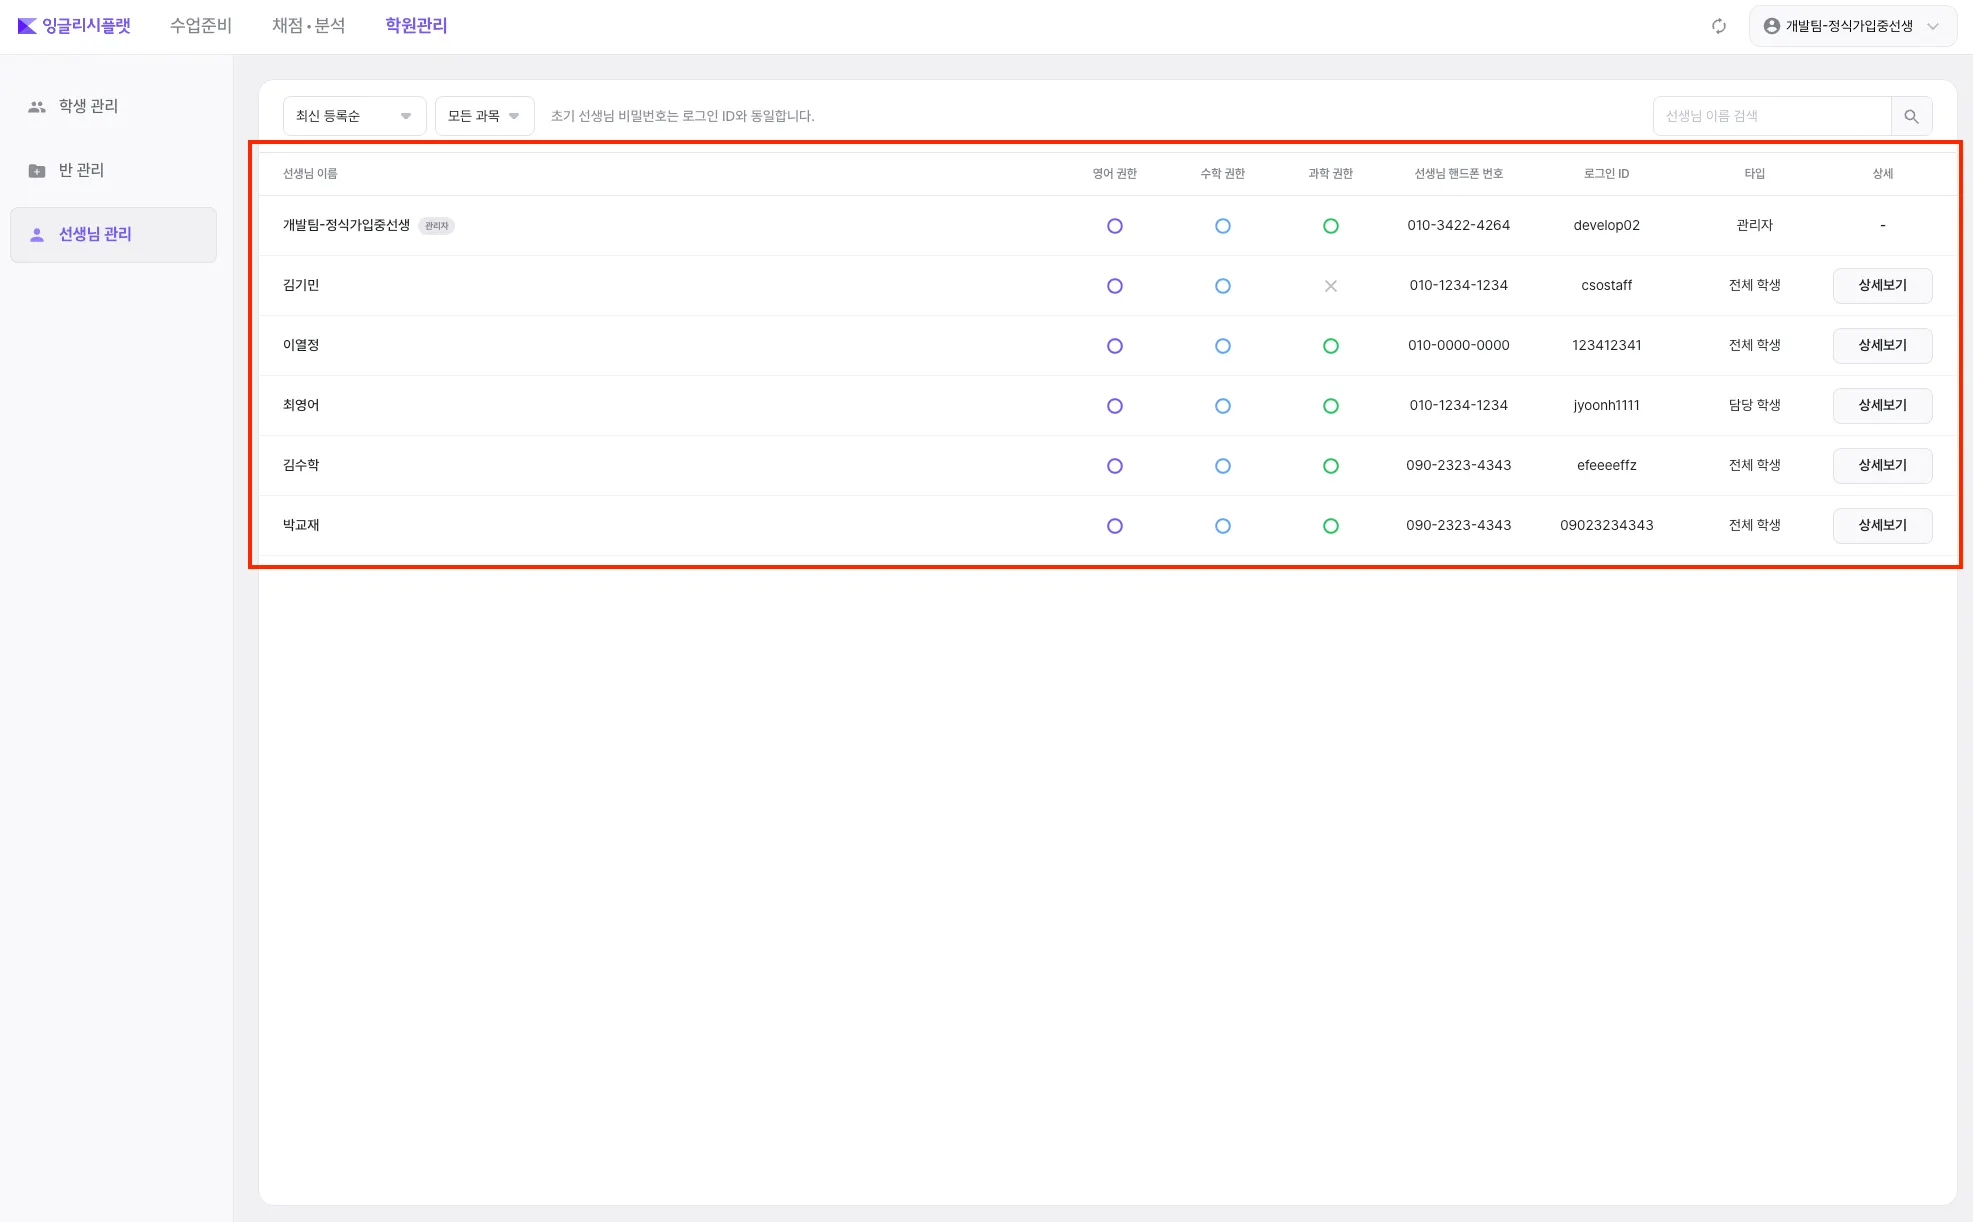Expand the 개발팀-정식가입중선생 account menu chevron
This screenshot has width=1973, height=1222.
click(1933, 26)
